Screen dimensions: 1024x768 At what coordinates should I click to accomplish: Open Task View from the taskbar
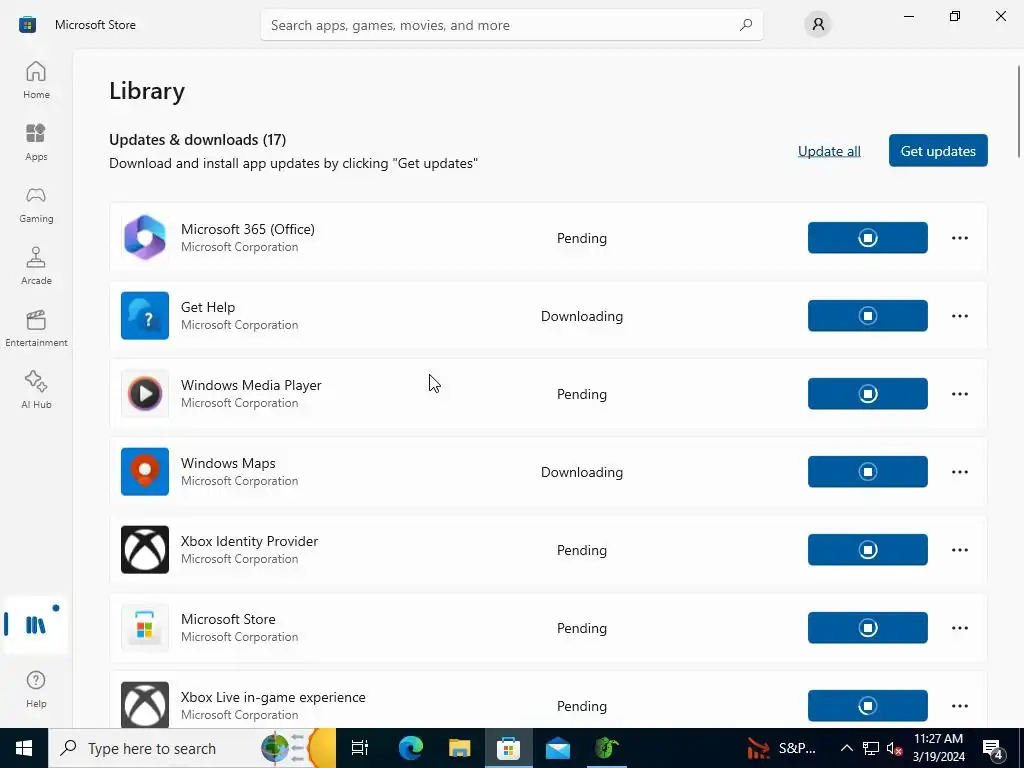click(x=360, y=748)
